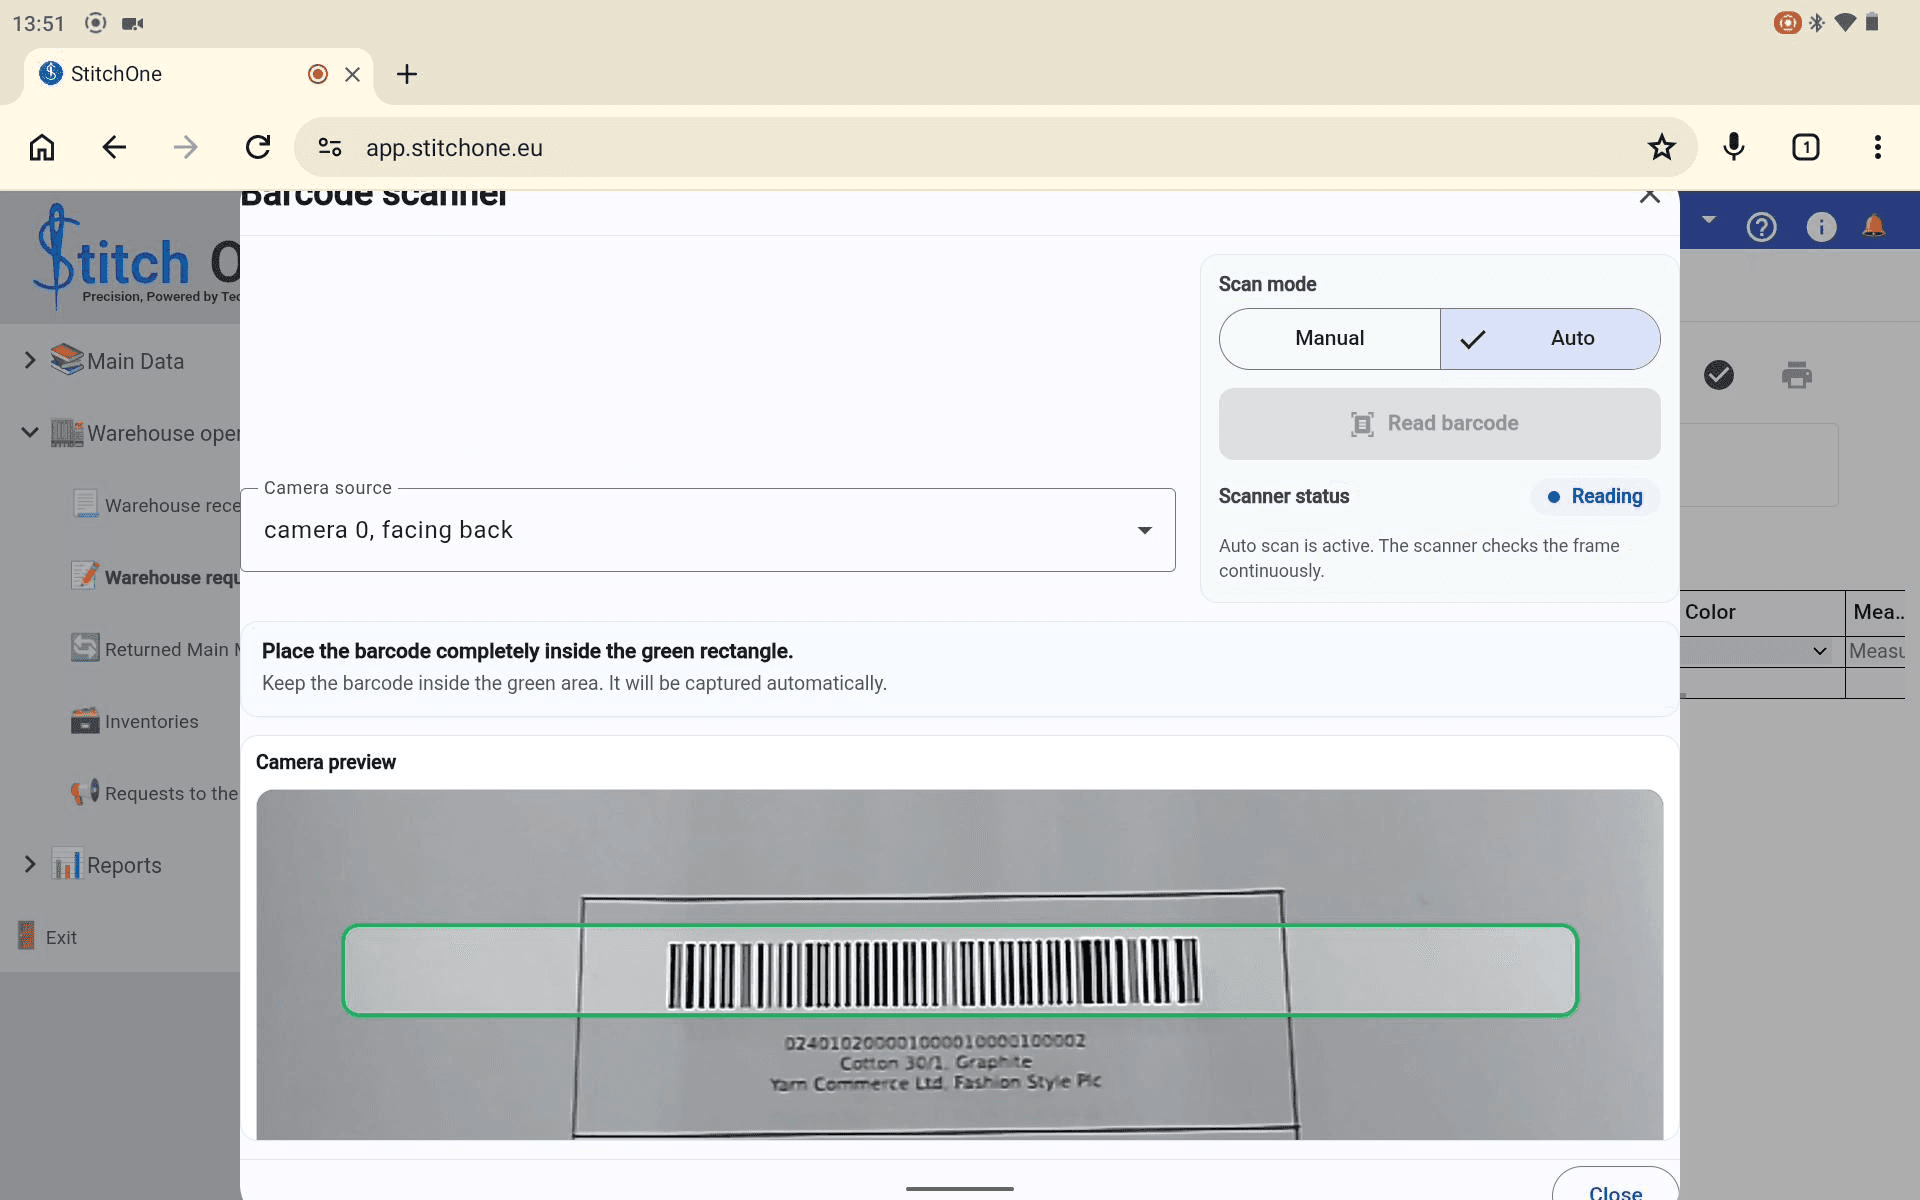Bookmark this page with the star

tap(1661, 148)
